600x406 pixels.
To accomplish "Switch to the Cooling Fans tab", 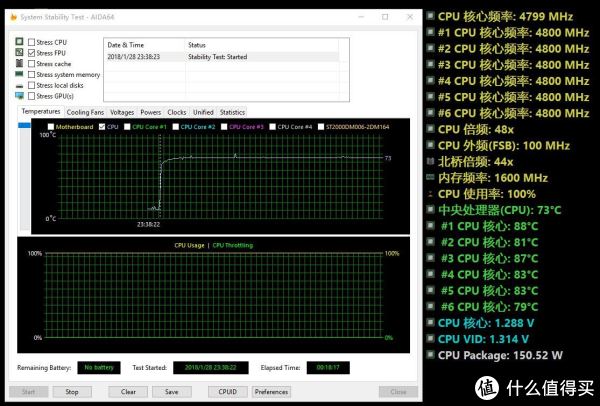I will pyautogui.click(x=85, y=112).
